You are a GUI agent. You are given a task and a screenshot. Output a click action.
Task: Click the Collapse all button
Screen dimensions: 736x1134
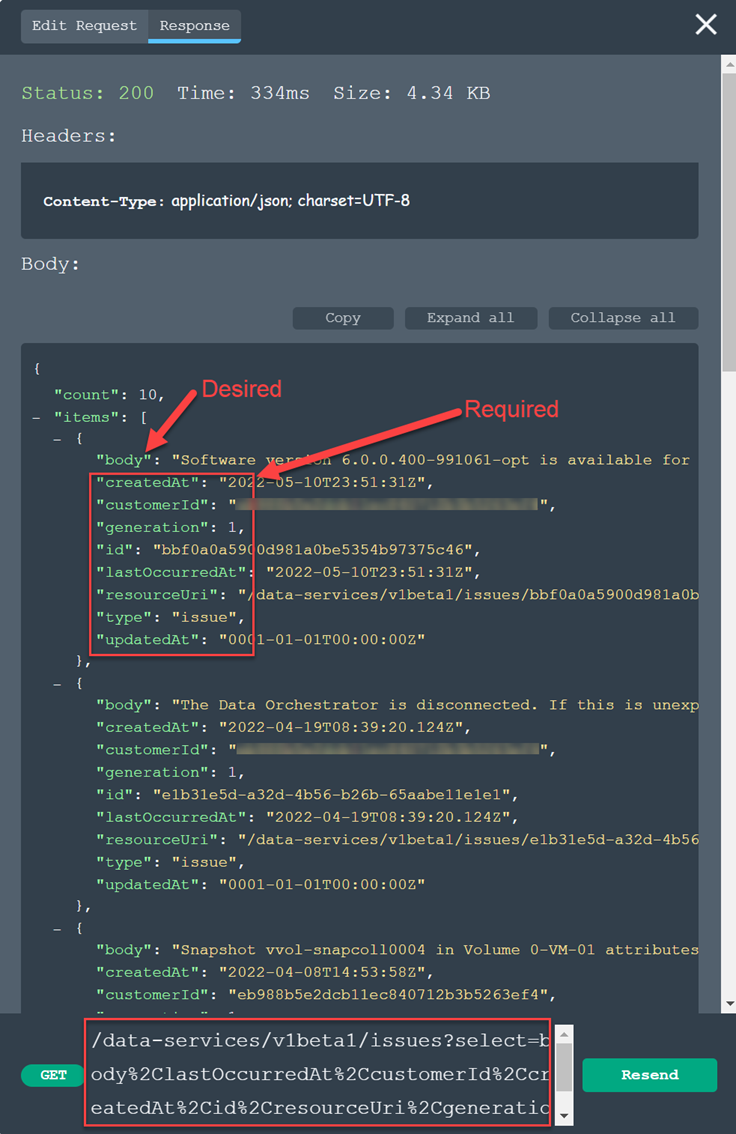pyautogui.click(x=623, y=318)
